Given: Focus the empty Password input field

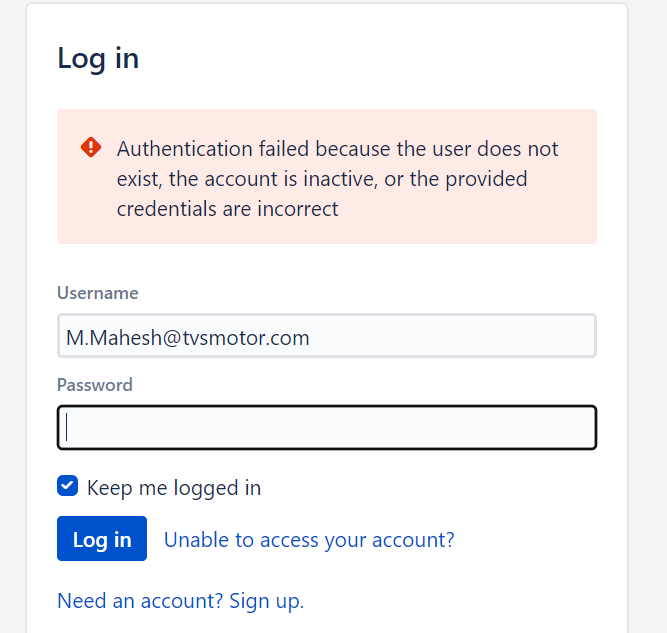Looking at the screenshot, I should click(327, 428).
